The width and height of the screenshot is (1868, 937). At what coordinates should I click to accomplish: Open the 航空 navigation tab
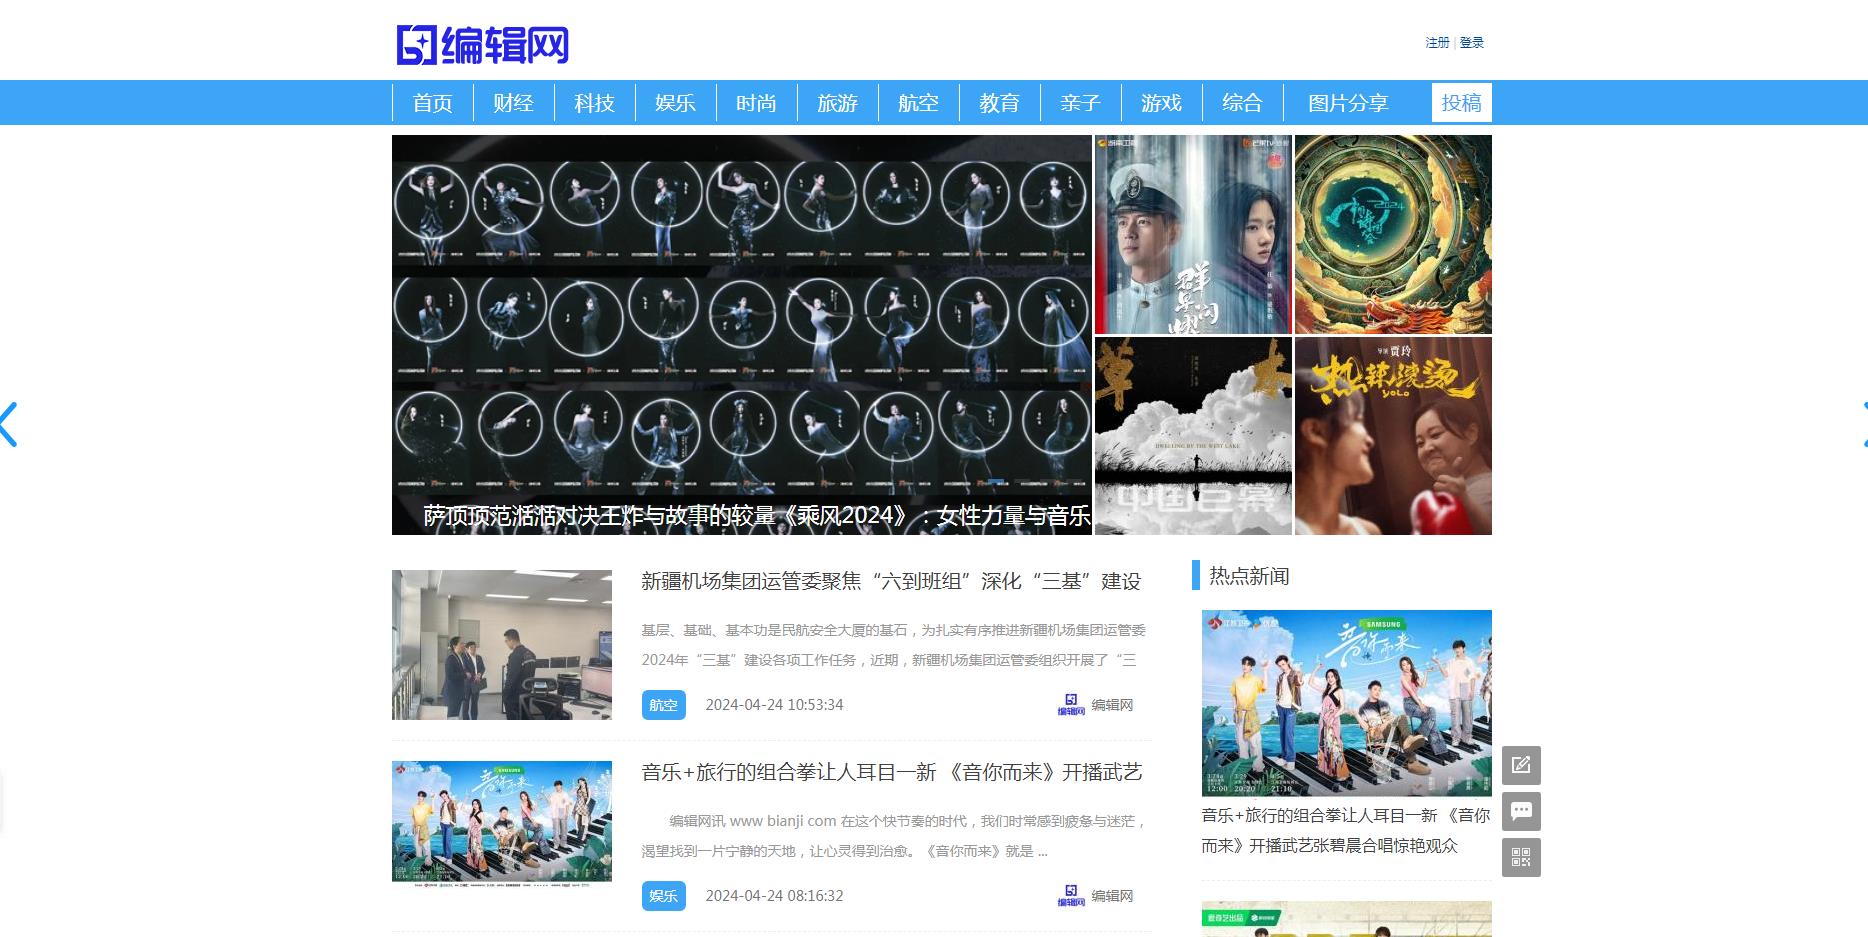(919, 103)
